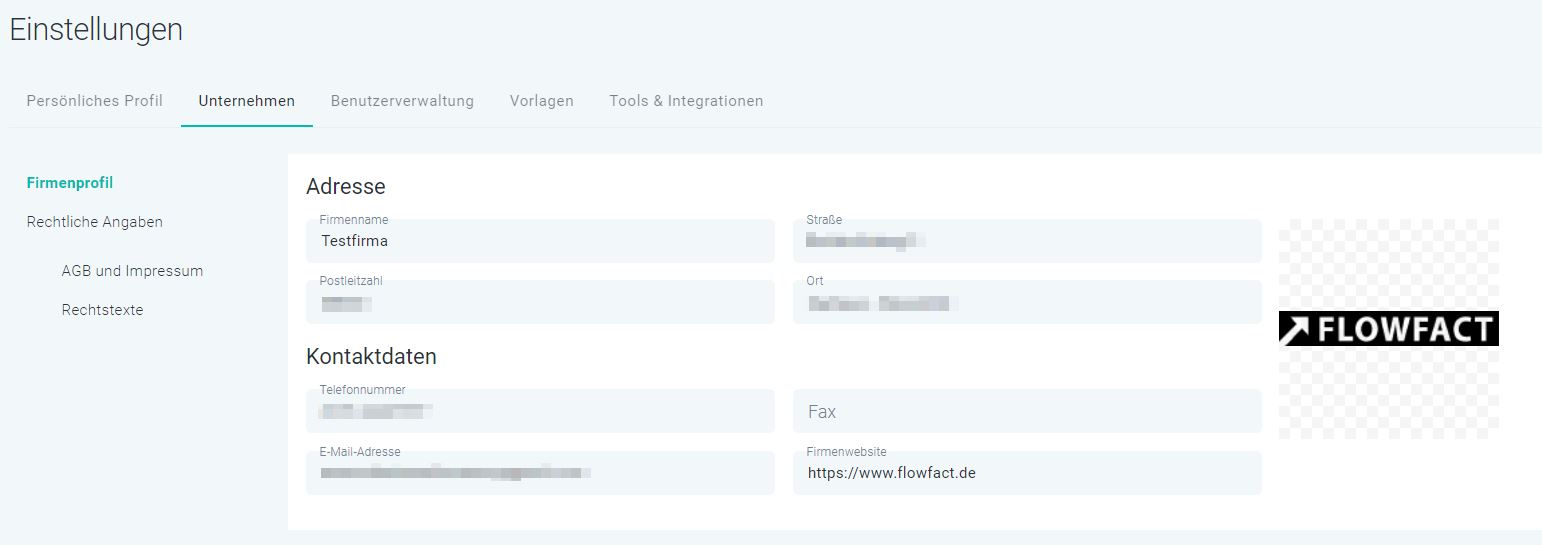
Task: Select the Unternehmen tab
Action: (x=246, y=101)
